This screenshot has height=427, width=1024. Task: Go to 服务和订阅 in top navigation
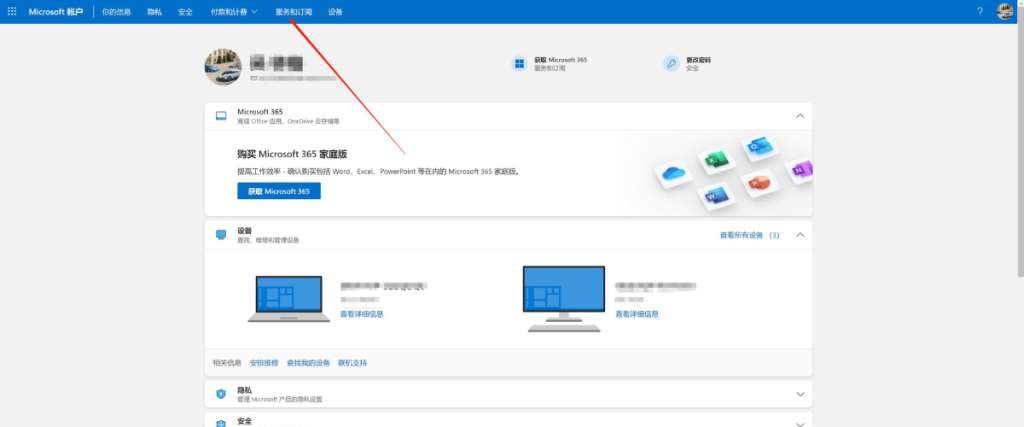point(293,11)
